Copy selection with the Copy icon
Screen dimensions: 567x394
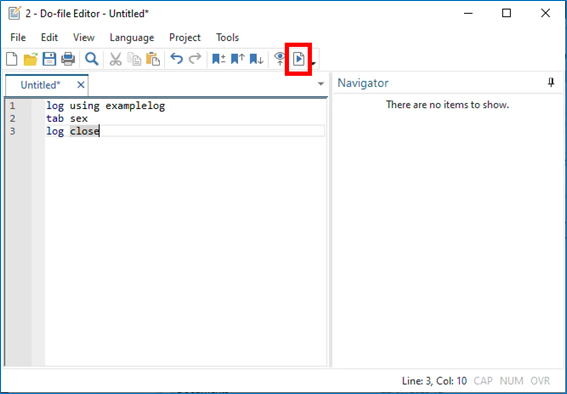click(134, 59)
